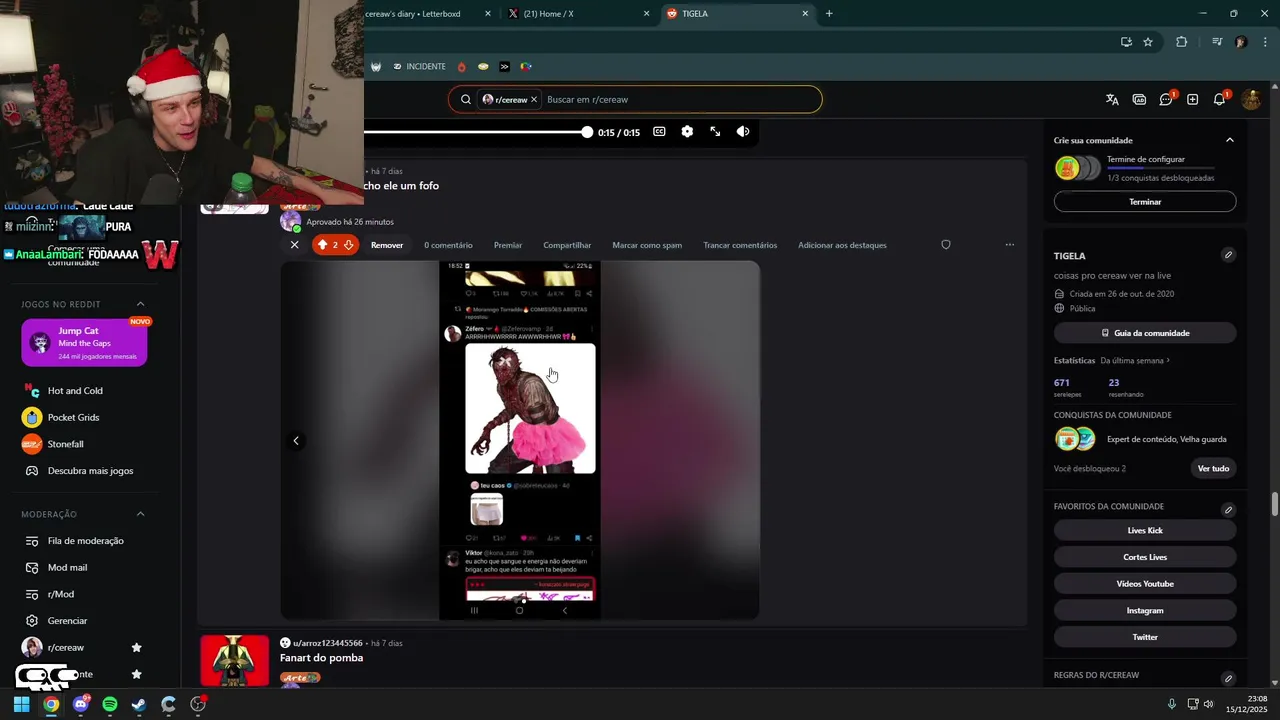Screen dimensions: 1280x720
Task: Open video player settings gear
Action: [x=687, y=132]
